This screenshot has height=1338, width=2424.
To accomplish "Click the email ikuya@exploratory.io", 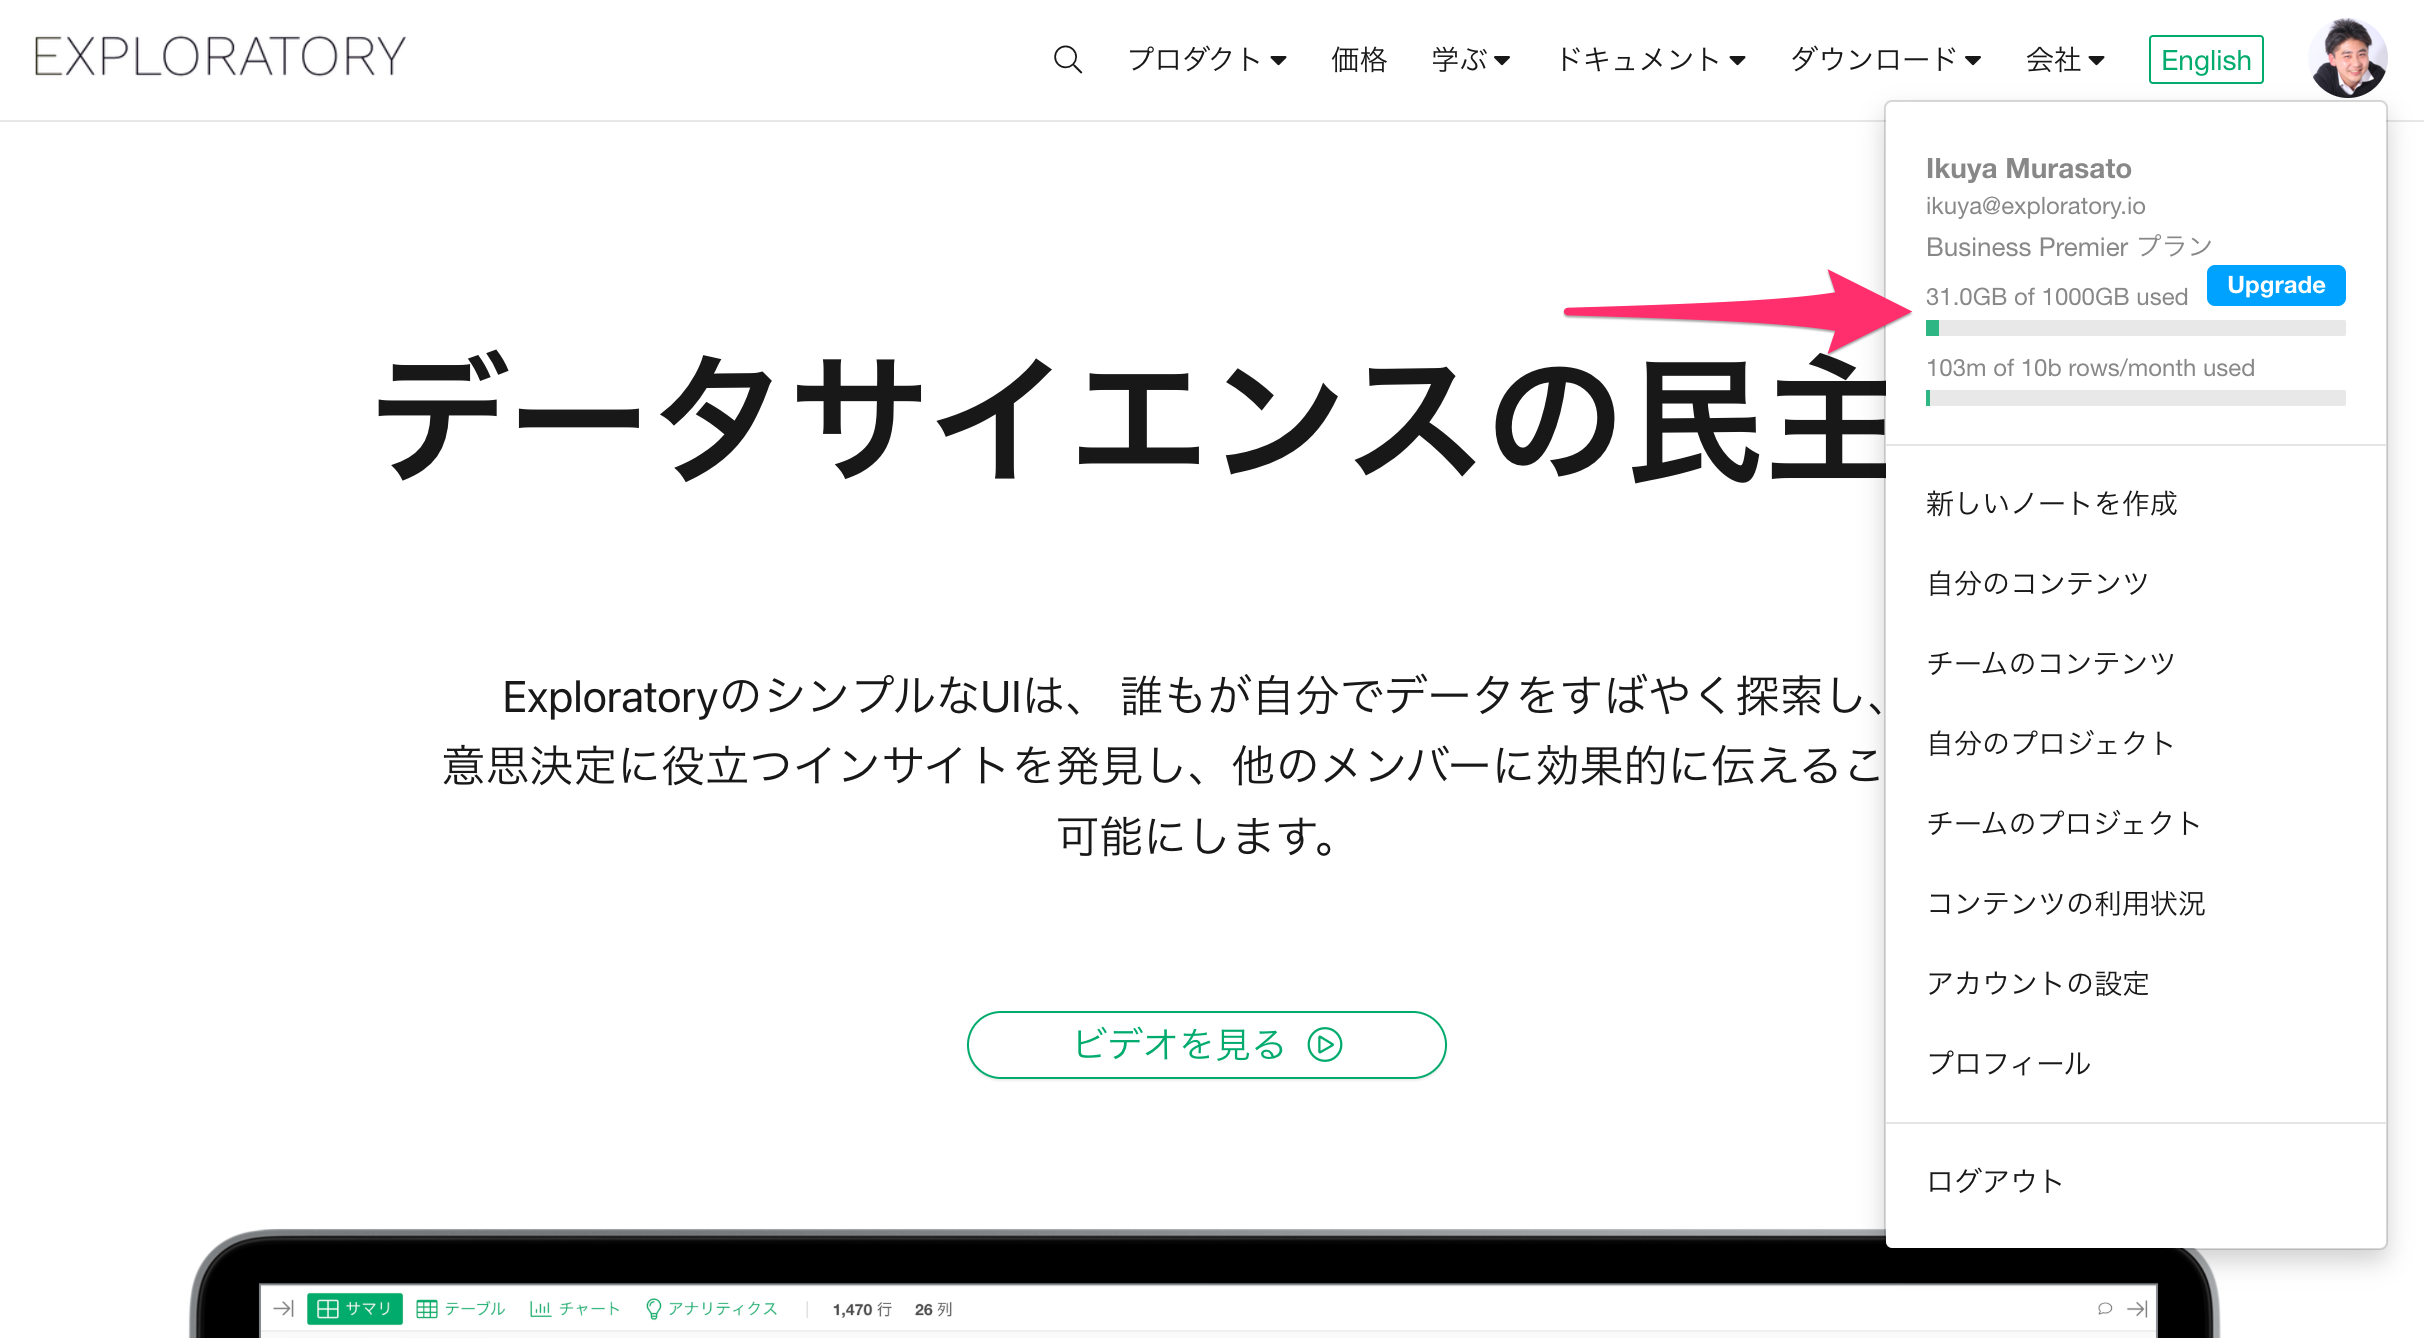I will tap(2035, 206).
